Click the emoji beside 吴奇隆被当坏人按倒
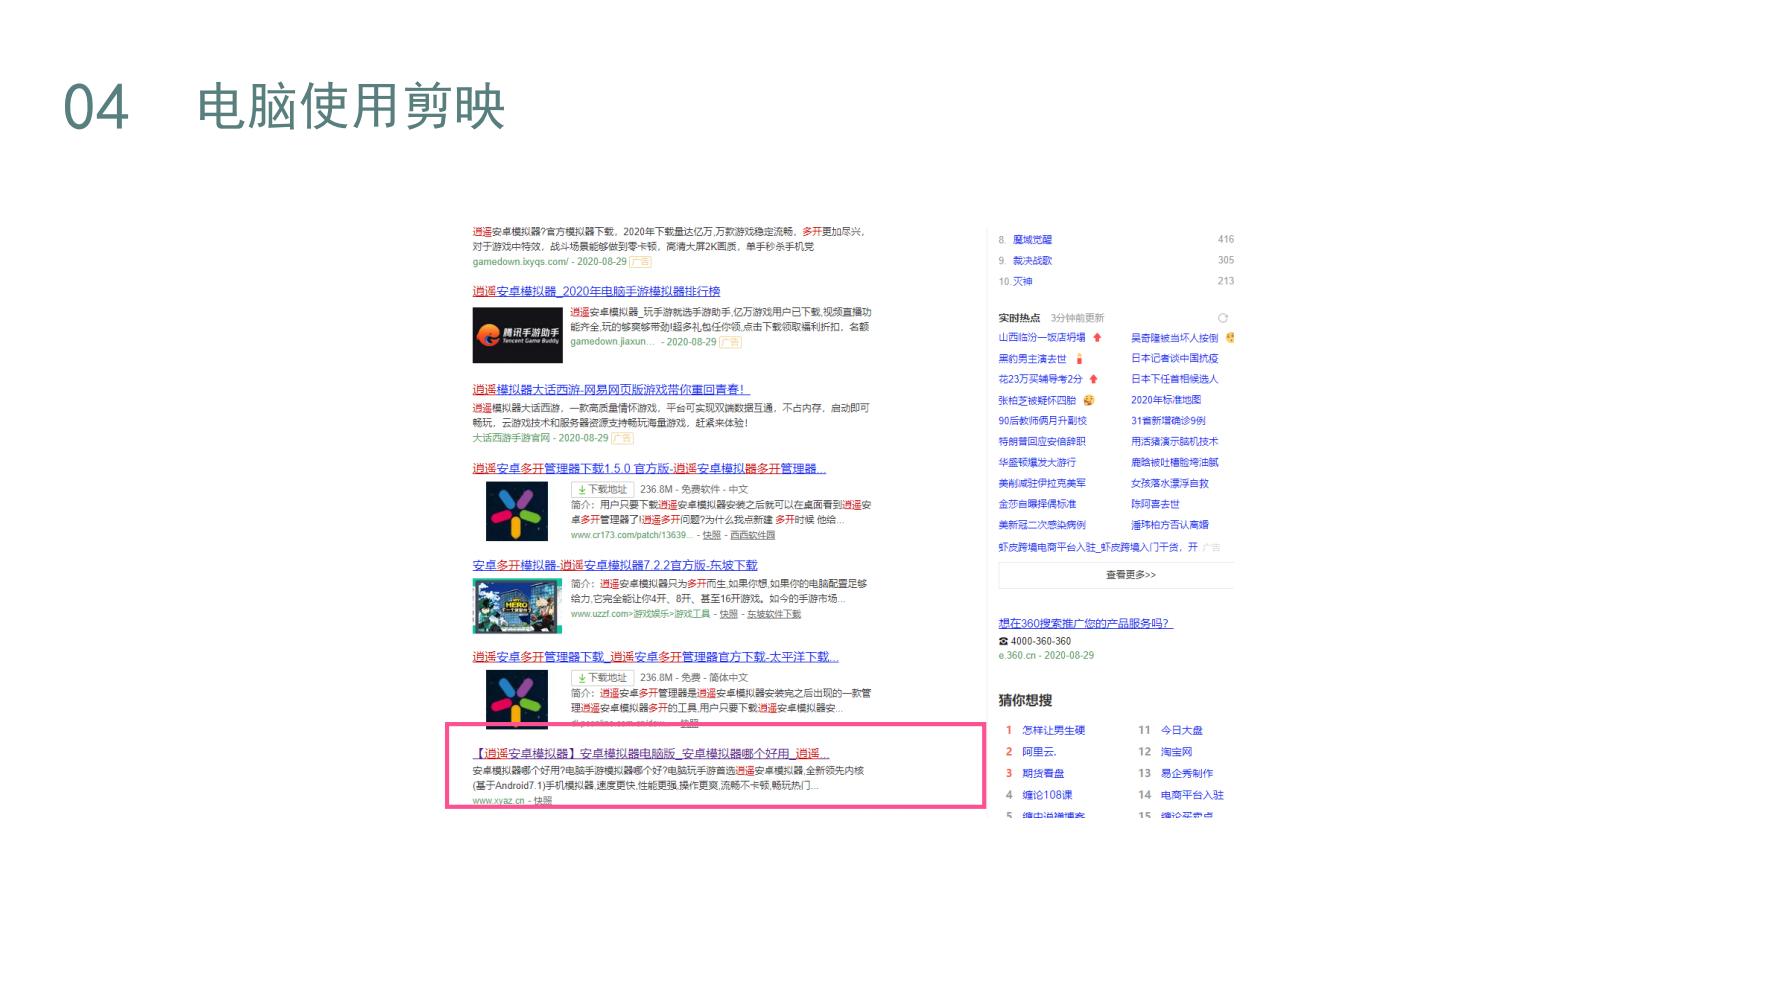Image resolution: width=1778 pixels, height=1000 pixels. (1230, 338)
